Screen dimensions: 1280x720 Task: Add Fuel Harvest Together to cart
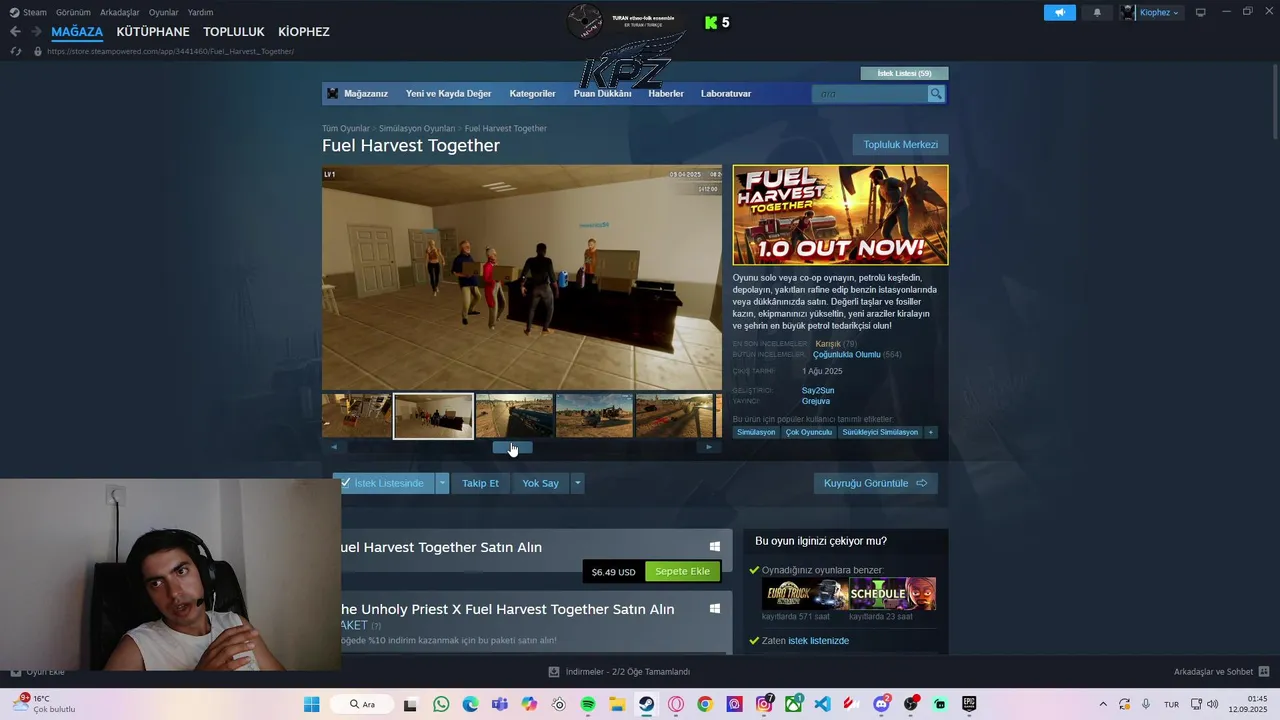click(x=683, y=571)
